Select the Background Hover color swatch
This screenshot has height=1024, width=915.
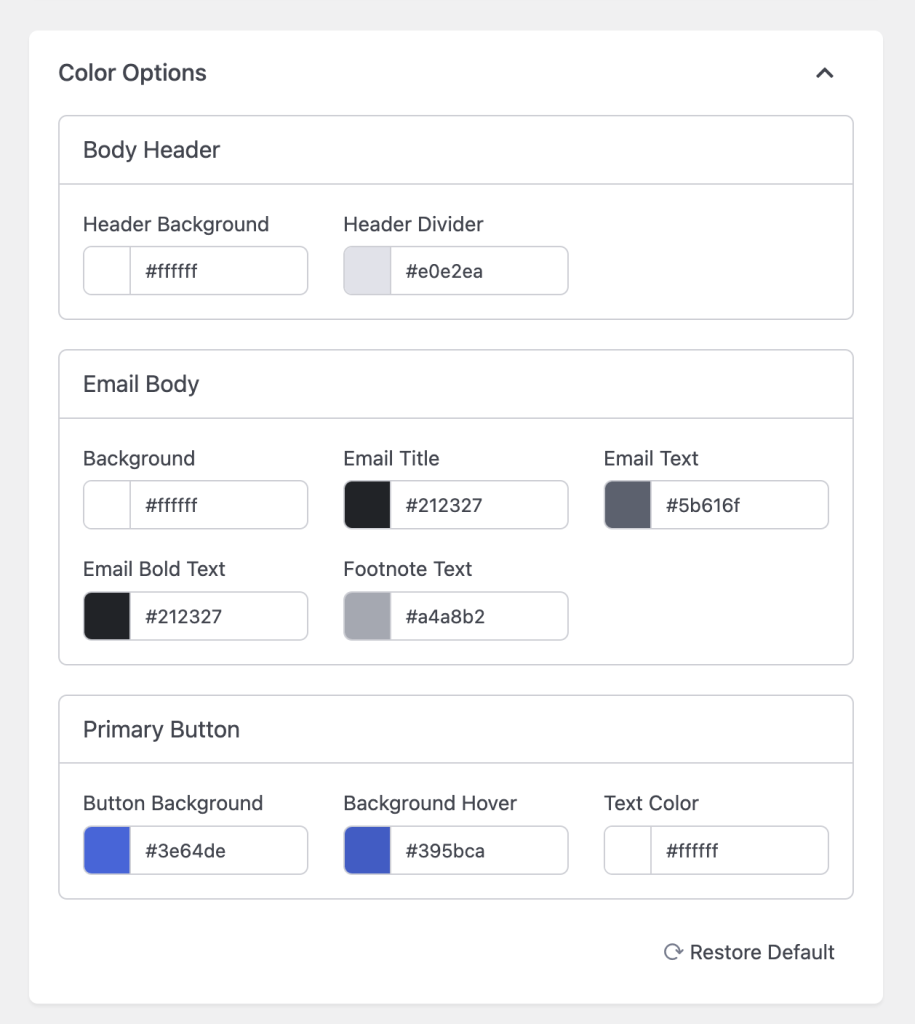[x=367, y=851]
